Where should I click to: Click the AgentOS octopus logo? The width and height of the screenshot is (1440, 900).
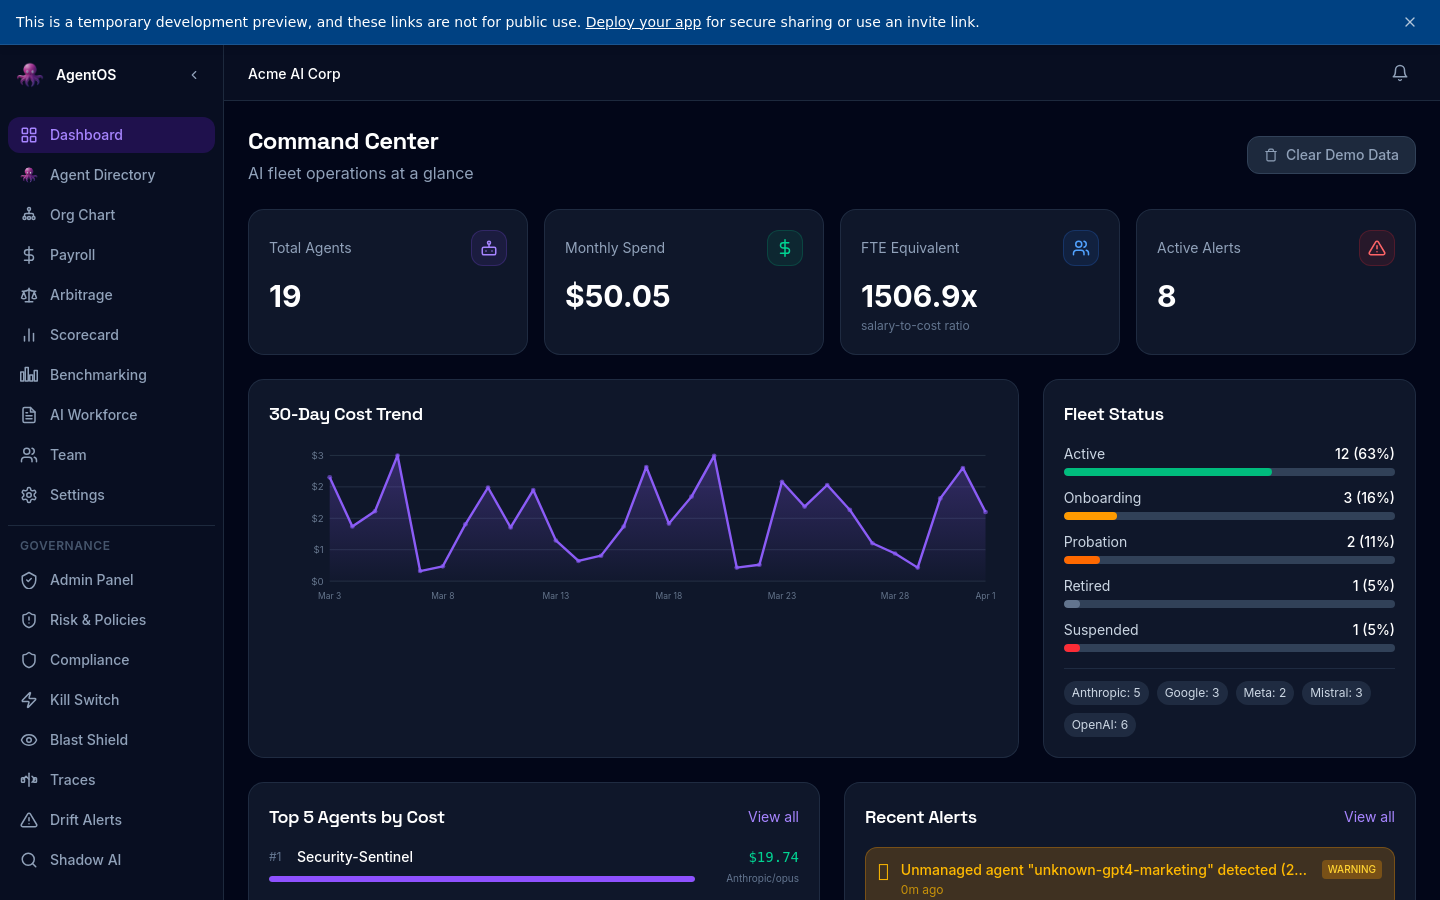click(30, 75)
